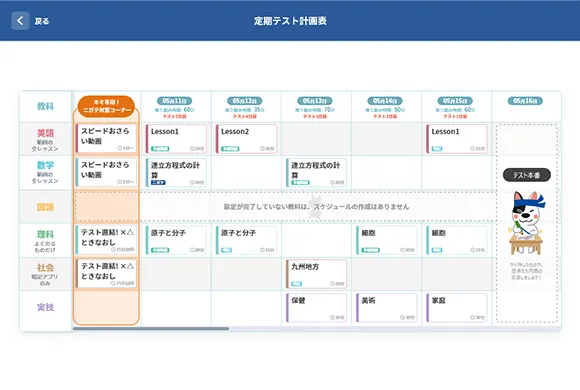Select the 05月14日 date header

pyautogui.click(x=385, y=101)
